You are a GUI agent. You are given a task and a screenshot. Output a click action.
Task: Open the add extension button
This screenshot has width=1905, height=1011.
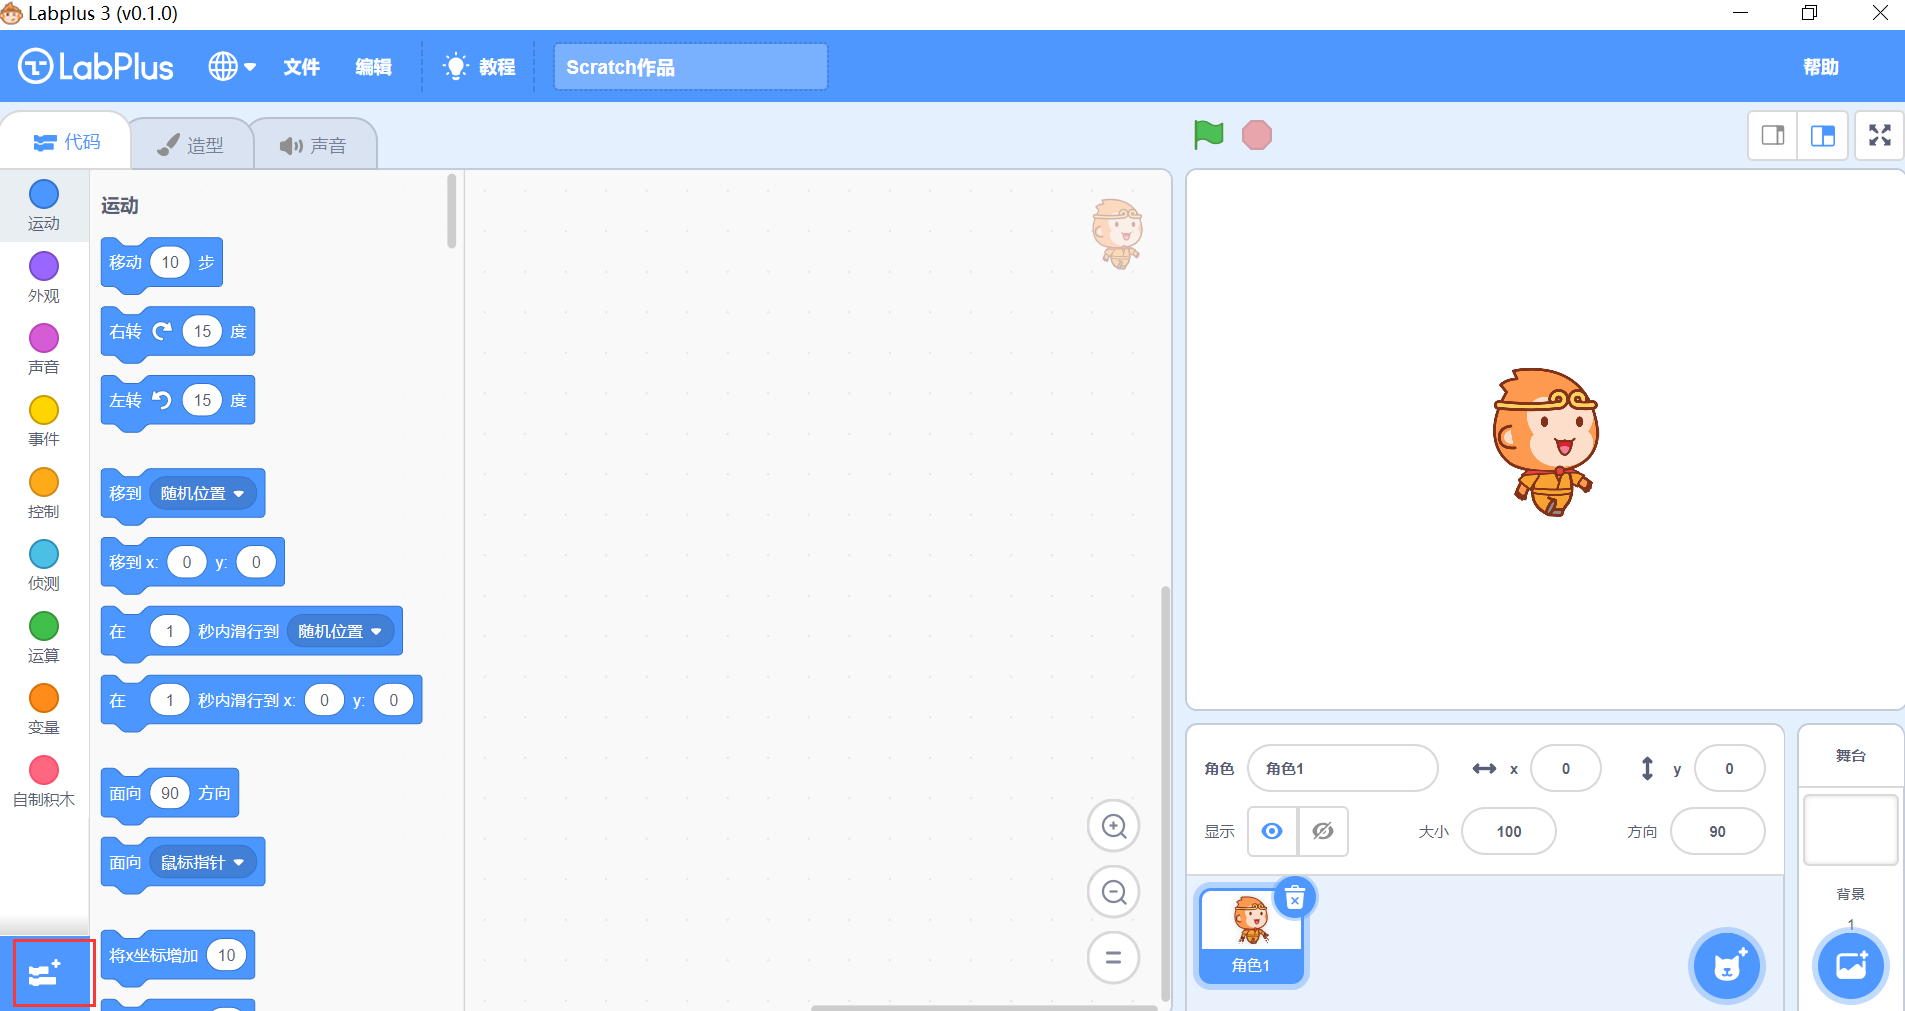(x=45, y=972)
